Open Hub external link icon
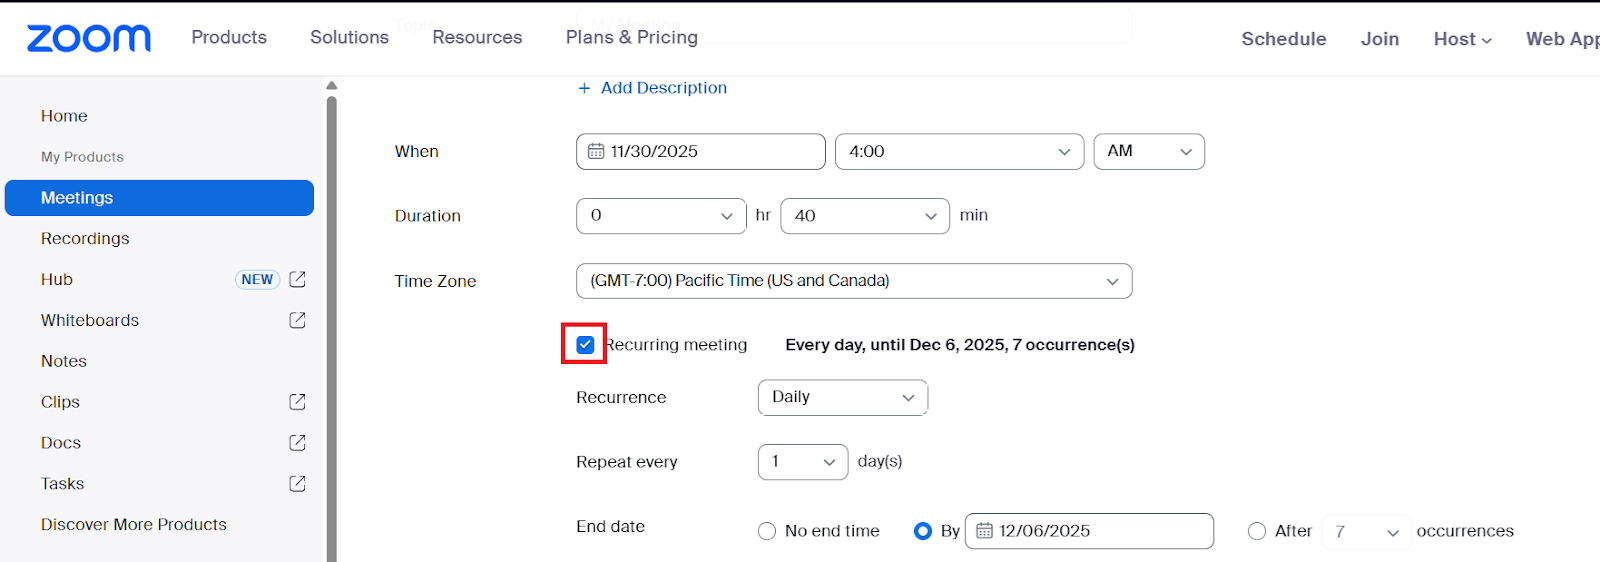Screen dimensions: 1600x562 tap(297, 280)
